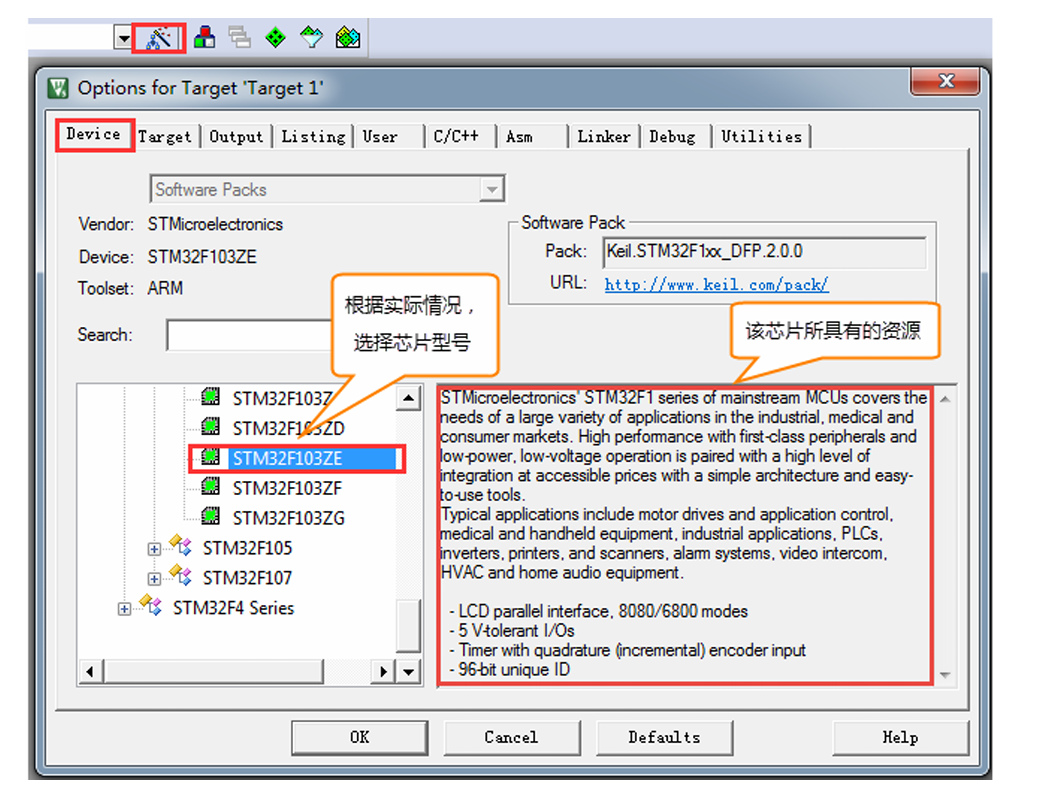The width and height of the screenshot is (1050, 788).
Task: Open the Output tab
Action: click(236, 137)
